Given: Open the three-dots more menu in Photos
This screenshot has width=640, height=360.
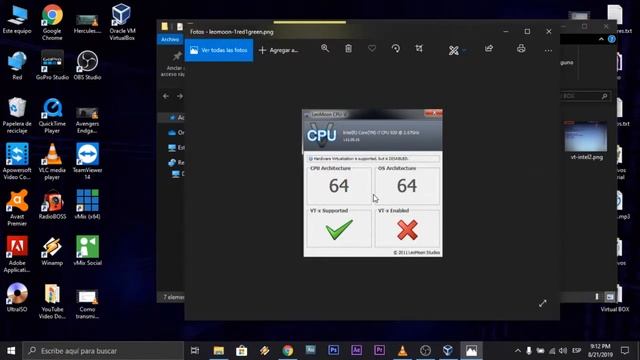Looking at the screenshot, I should coord(548,51).
